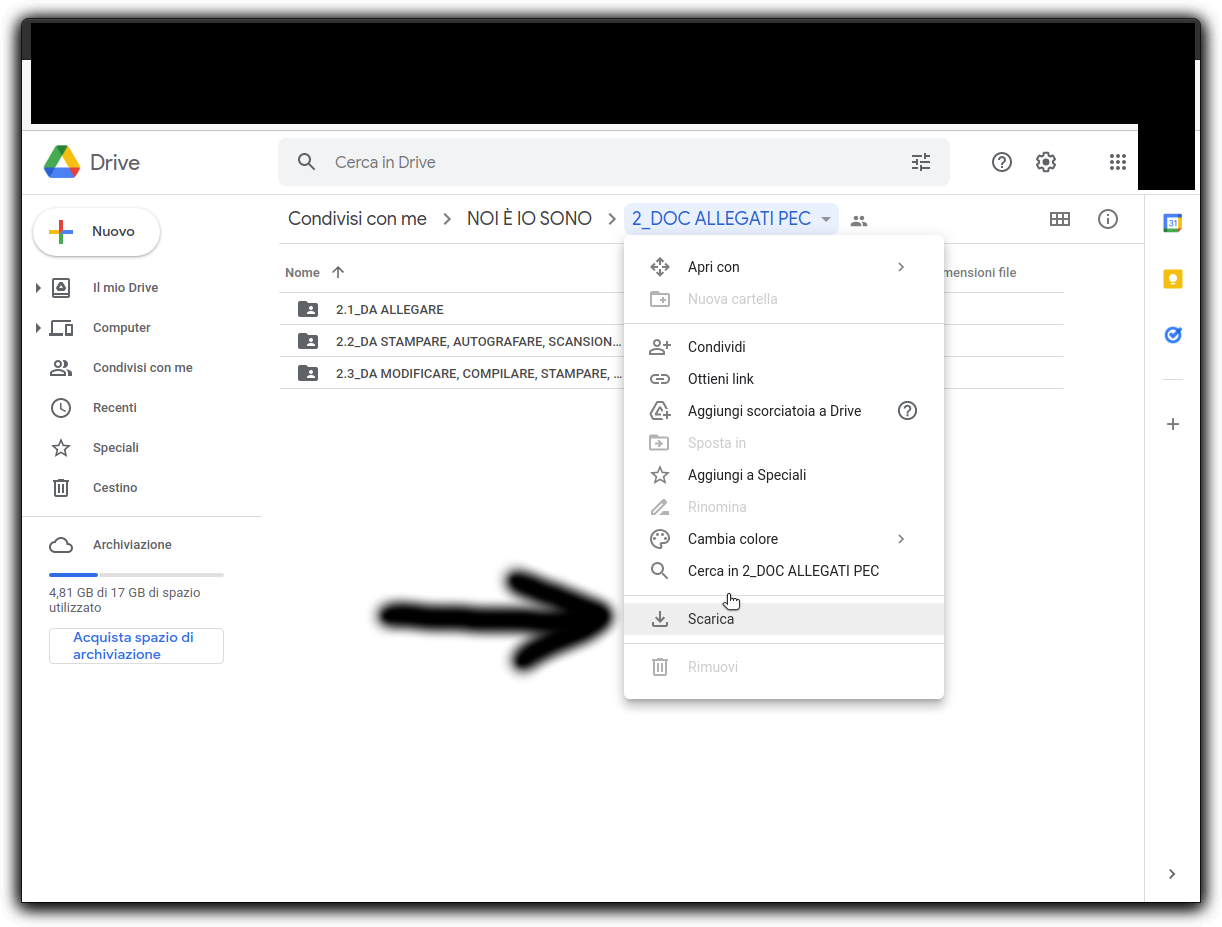Open the Help support icon

pos(1001,162)
